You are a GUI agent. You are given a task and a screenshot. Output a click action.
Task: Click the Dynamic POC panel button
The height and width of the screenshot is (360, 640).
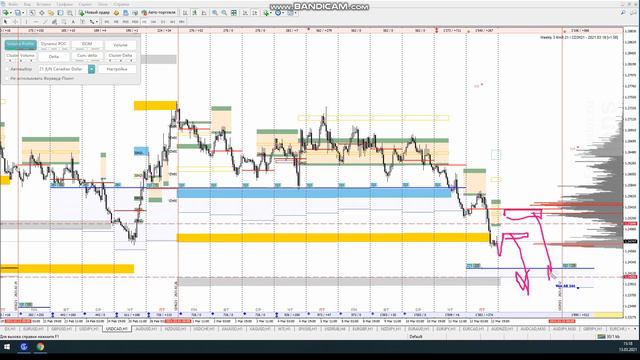pos(53,44)
